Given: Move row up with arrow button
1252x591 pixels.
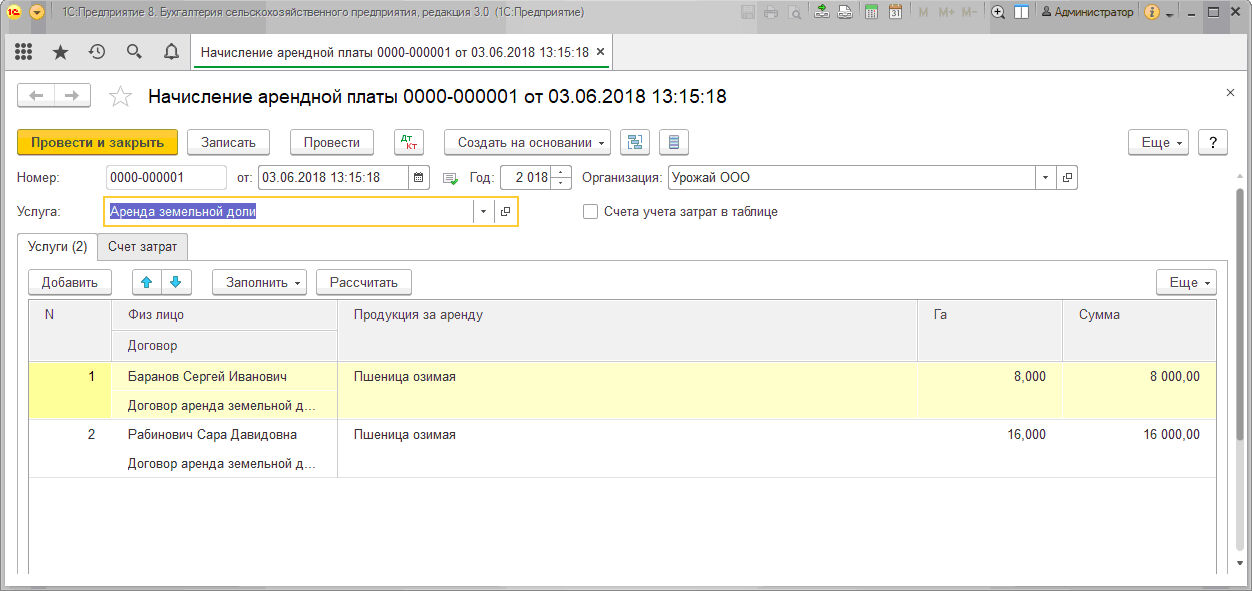Looking at the screenshot, I should (x=147, y=282).
